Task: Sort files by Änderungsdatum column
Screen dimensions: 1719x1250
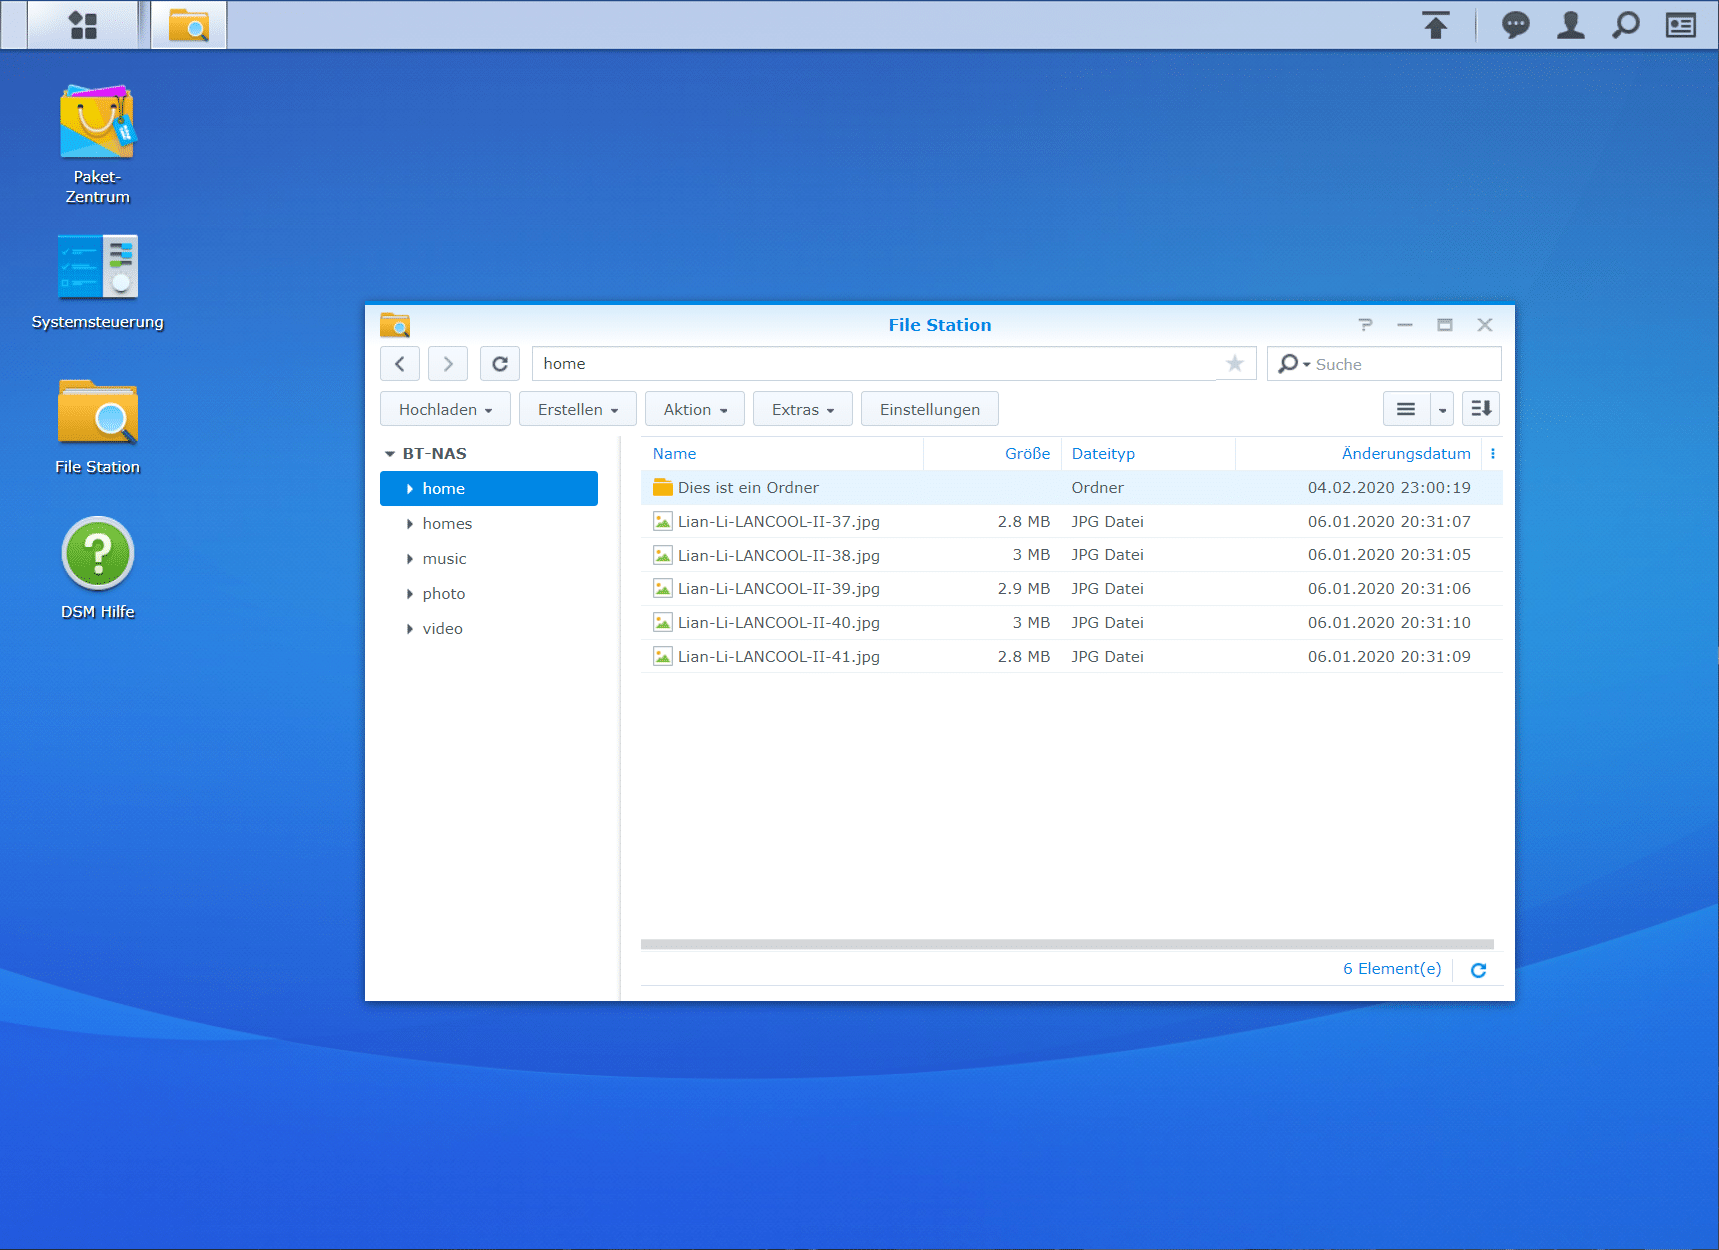Action: click(x=1405, y=454)
